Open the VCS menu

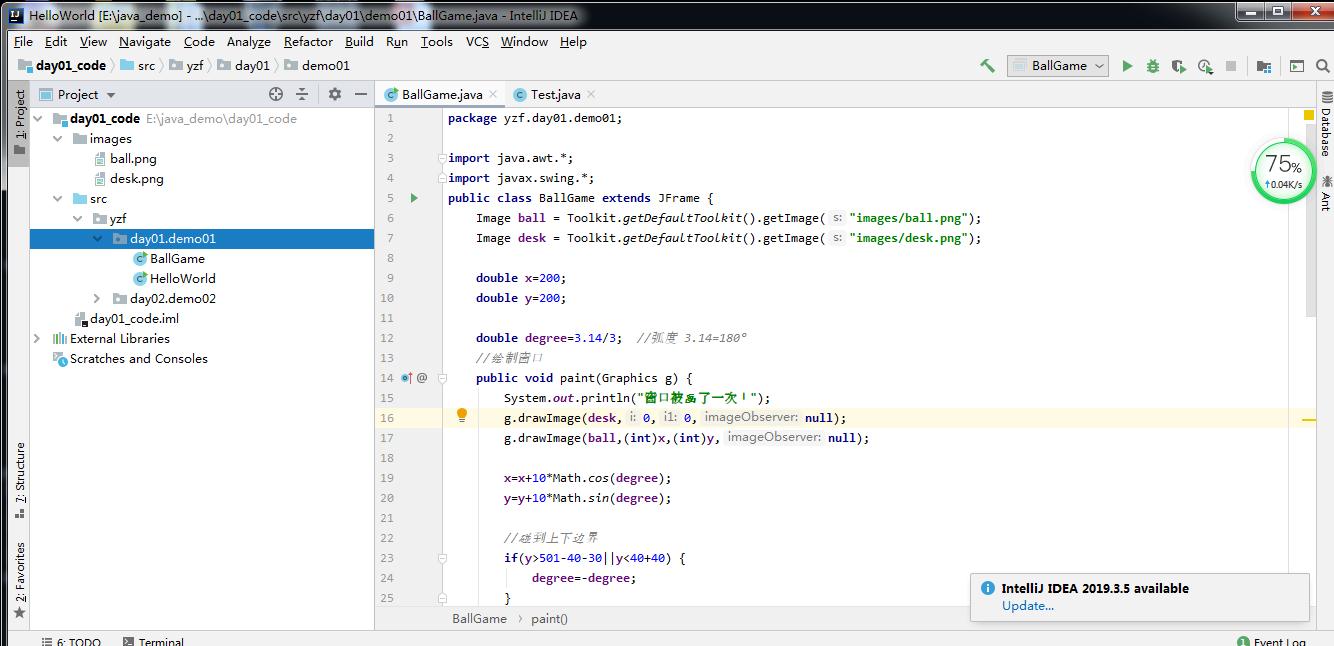click(478, 42)
